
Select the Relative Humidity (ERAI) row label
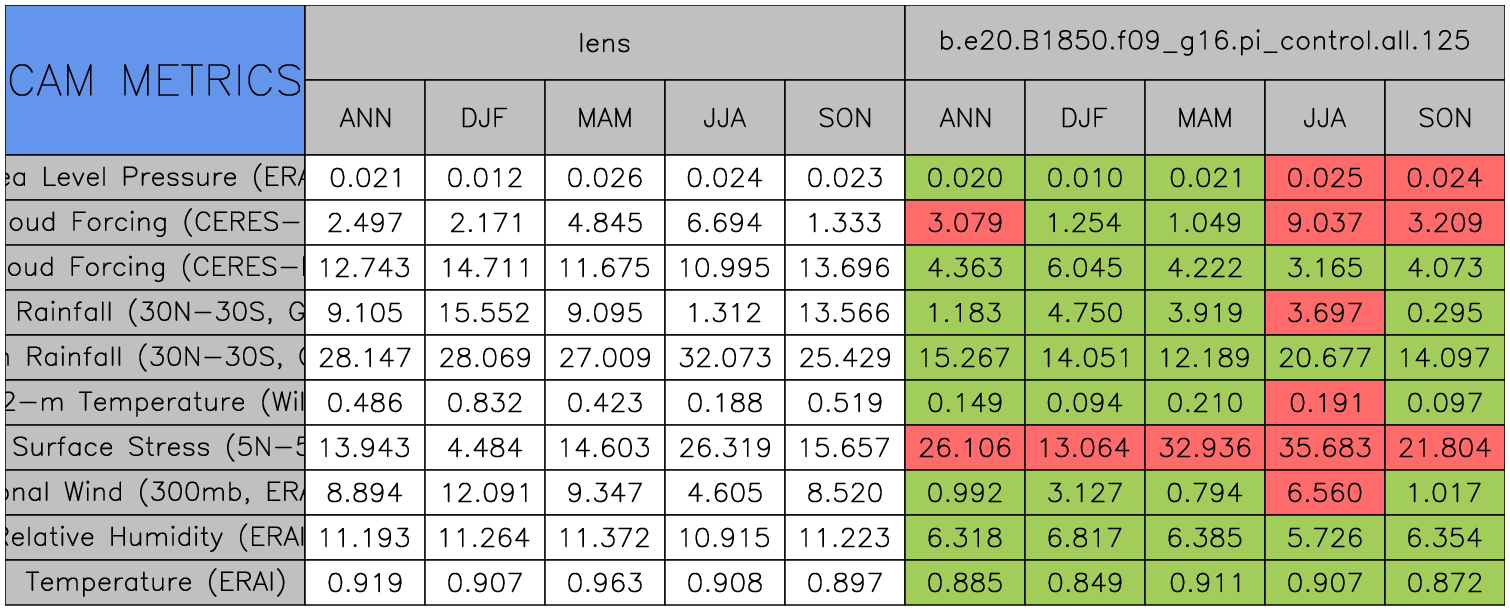pyautogui.click(x=154, y=538)
